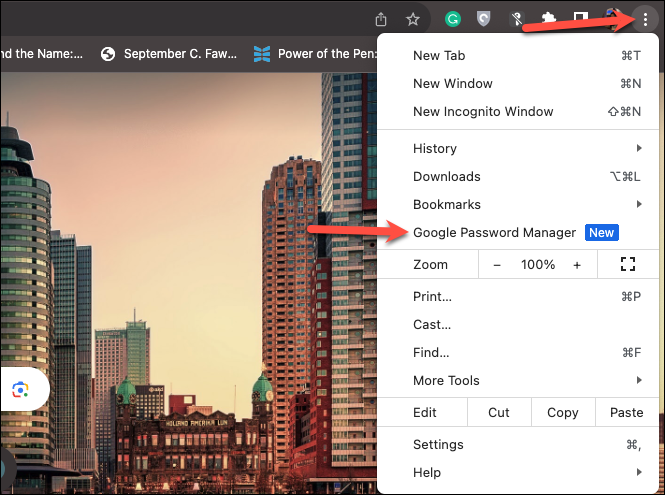665x495 pixels.
Task: Click the Google Lens search icon
Action: [x=20, y=389]
